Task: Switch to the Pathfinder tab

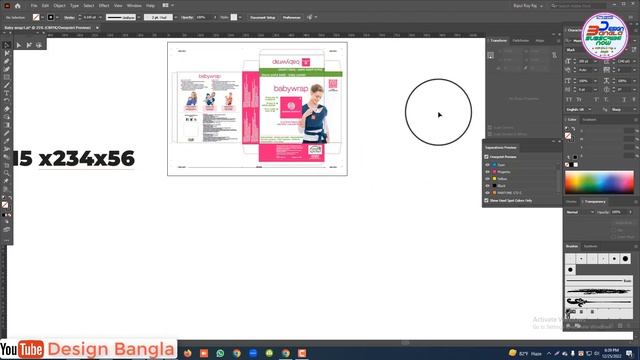Action: 520,40
